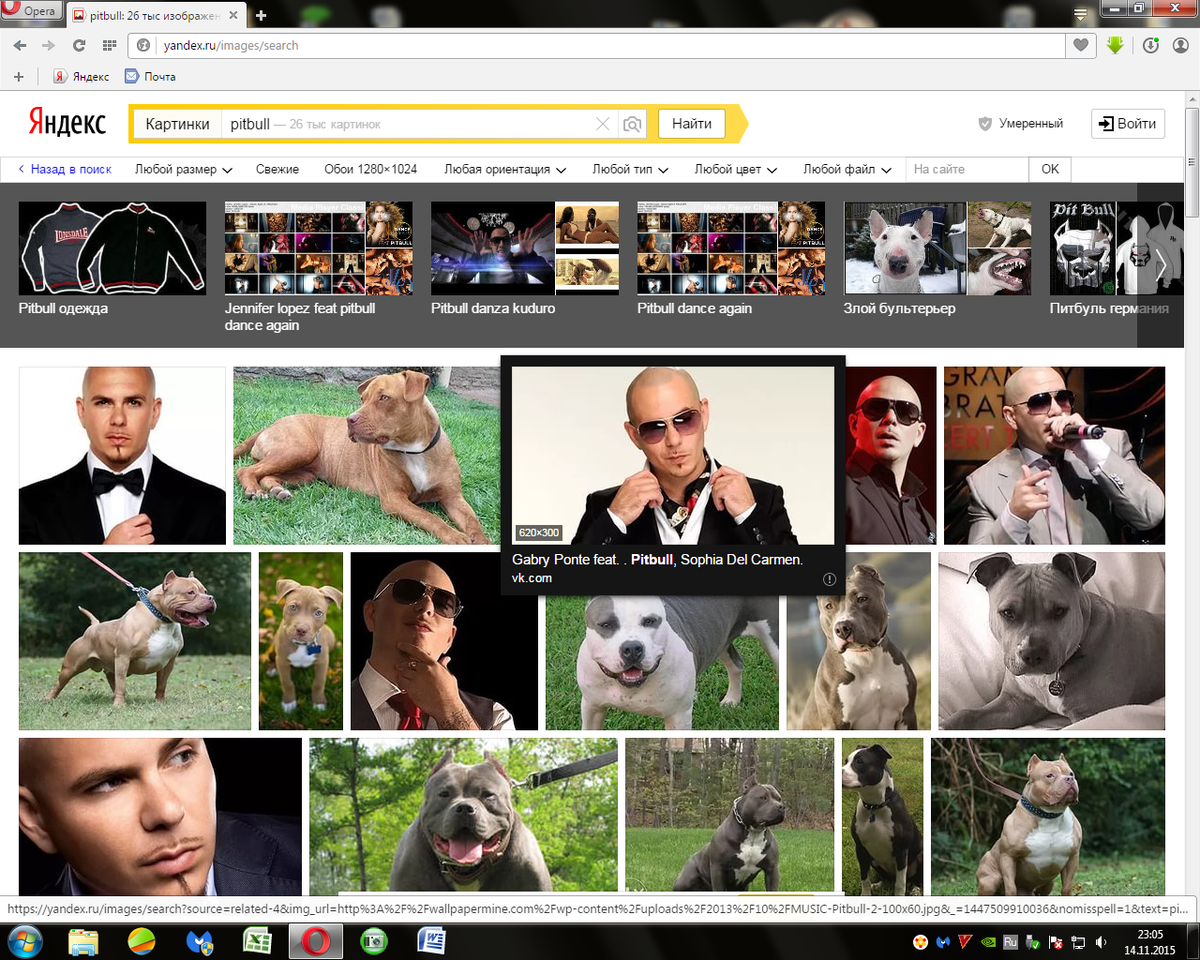Clear the search query with X
Viewport: 1200px width, 960px height.
point(602,124)
